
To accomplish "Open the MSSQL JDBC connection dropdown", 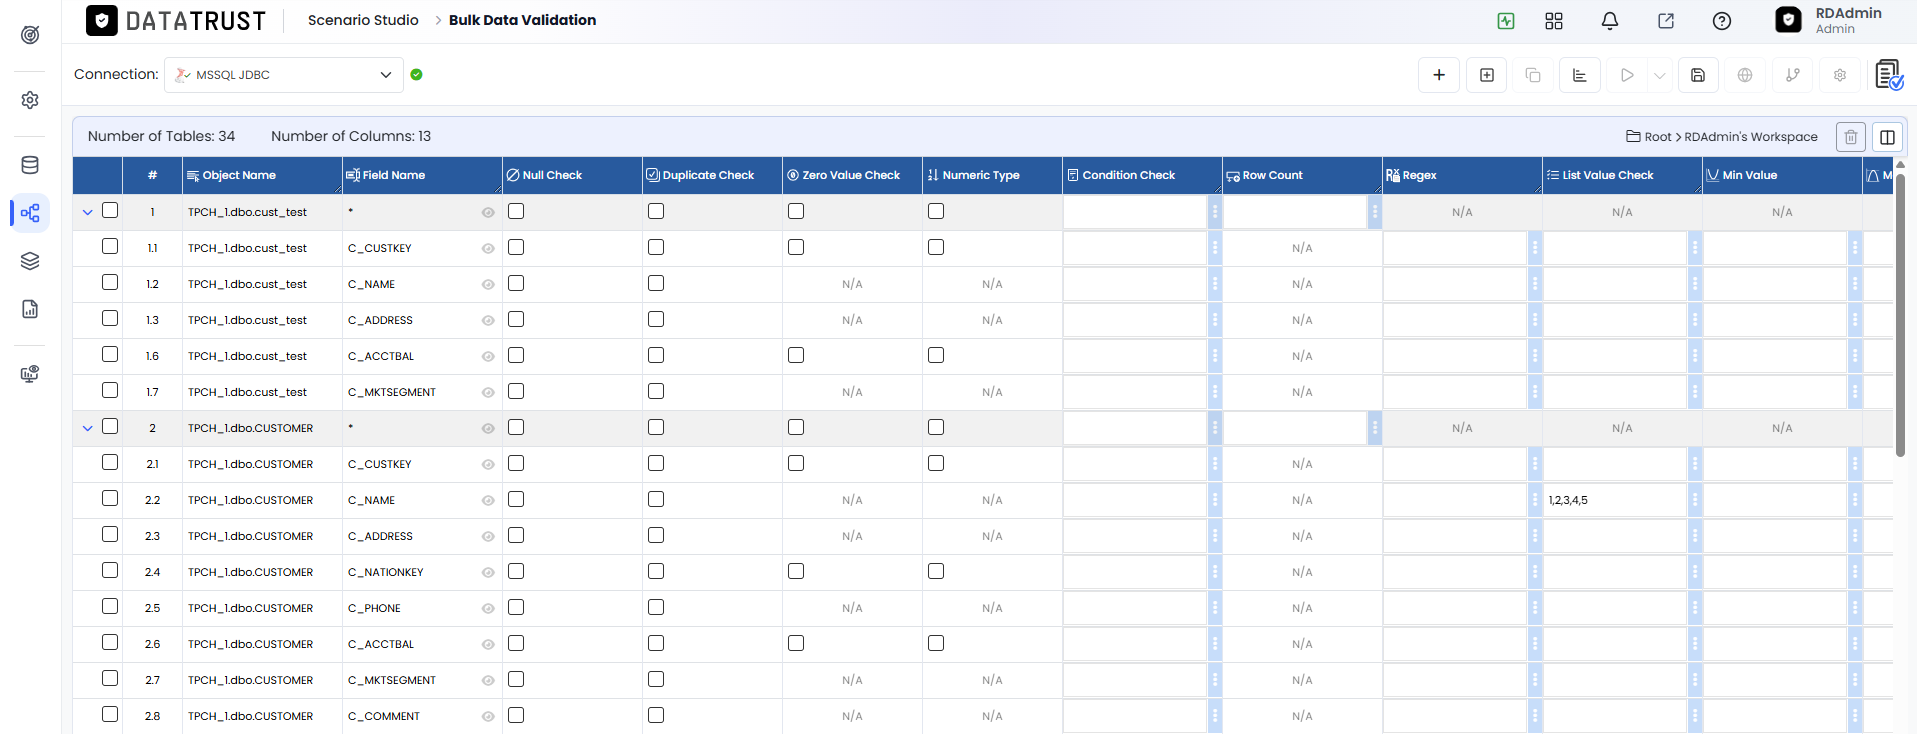I will 284,75.
